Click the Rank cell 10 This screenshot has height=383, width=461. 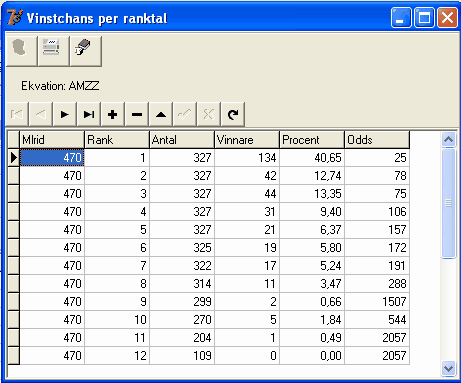117,319
